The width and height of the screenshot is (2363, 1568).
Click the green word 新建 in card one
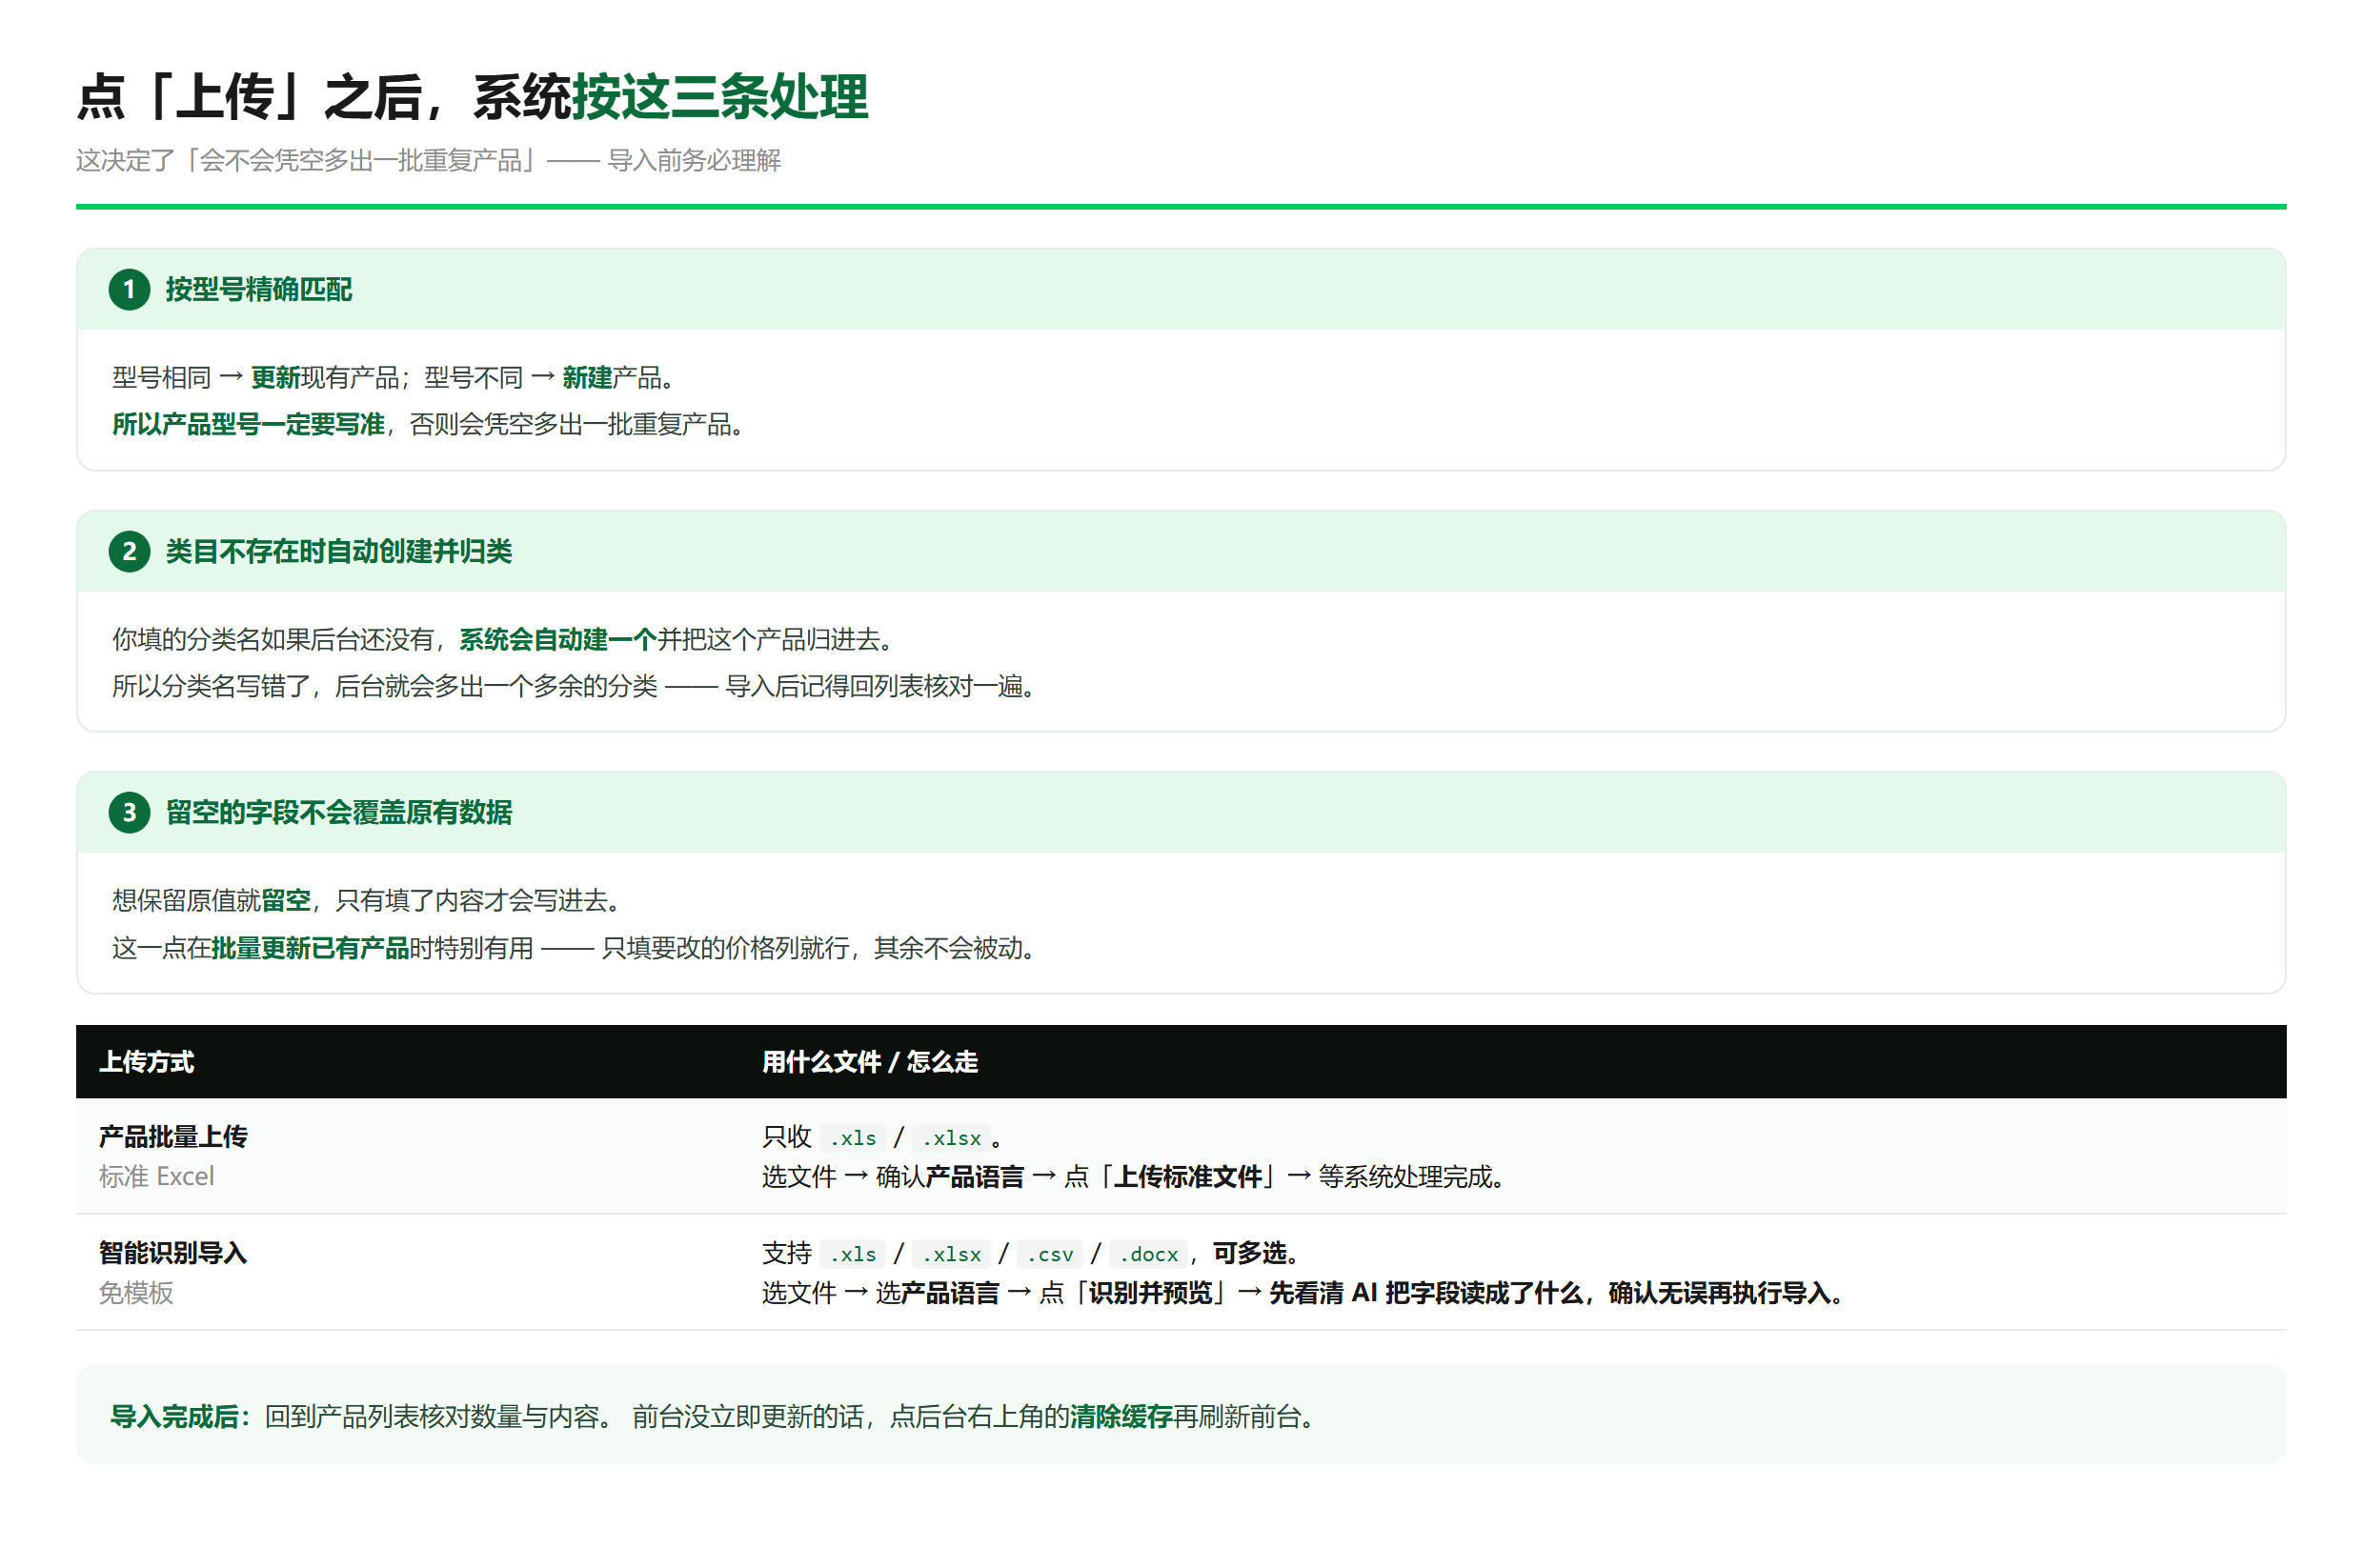coord(587,378)
